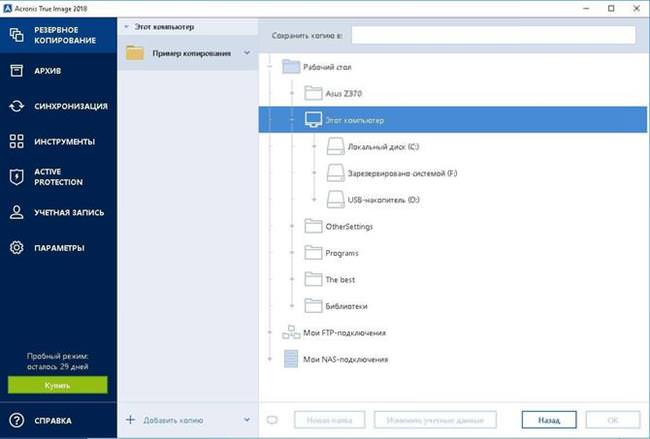Click the yellow folder icon of Пример копирования
The image size is (650, 439).
135,53
